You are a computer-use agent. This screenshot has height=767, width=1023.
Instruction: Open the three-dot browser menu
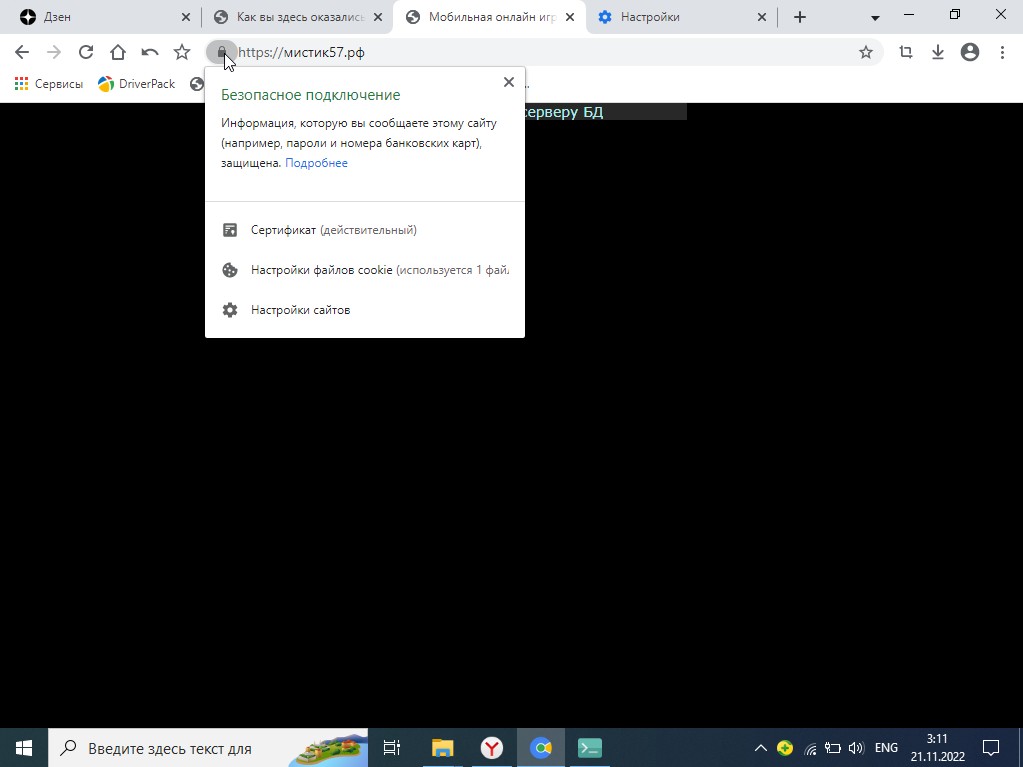(1002, 52)
